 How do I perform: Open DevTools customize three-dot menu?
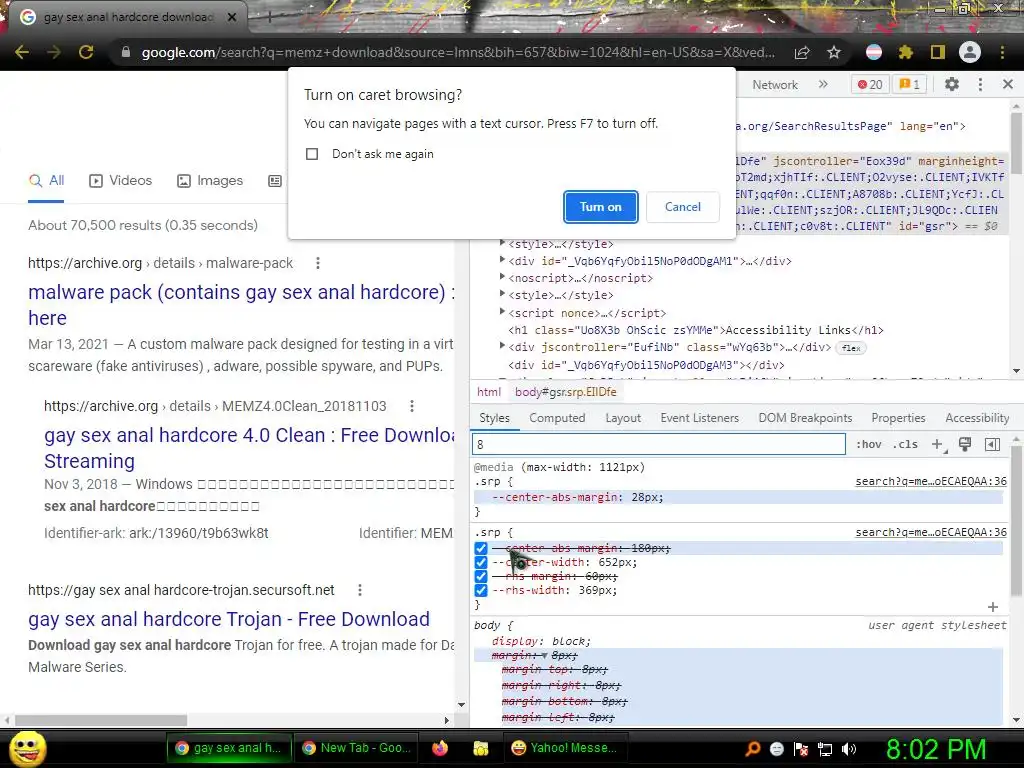point(980,84)
